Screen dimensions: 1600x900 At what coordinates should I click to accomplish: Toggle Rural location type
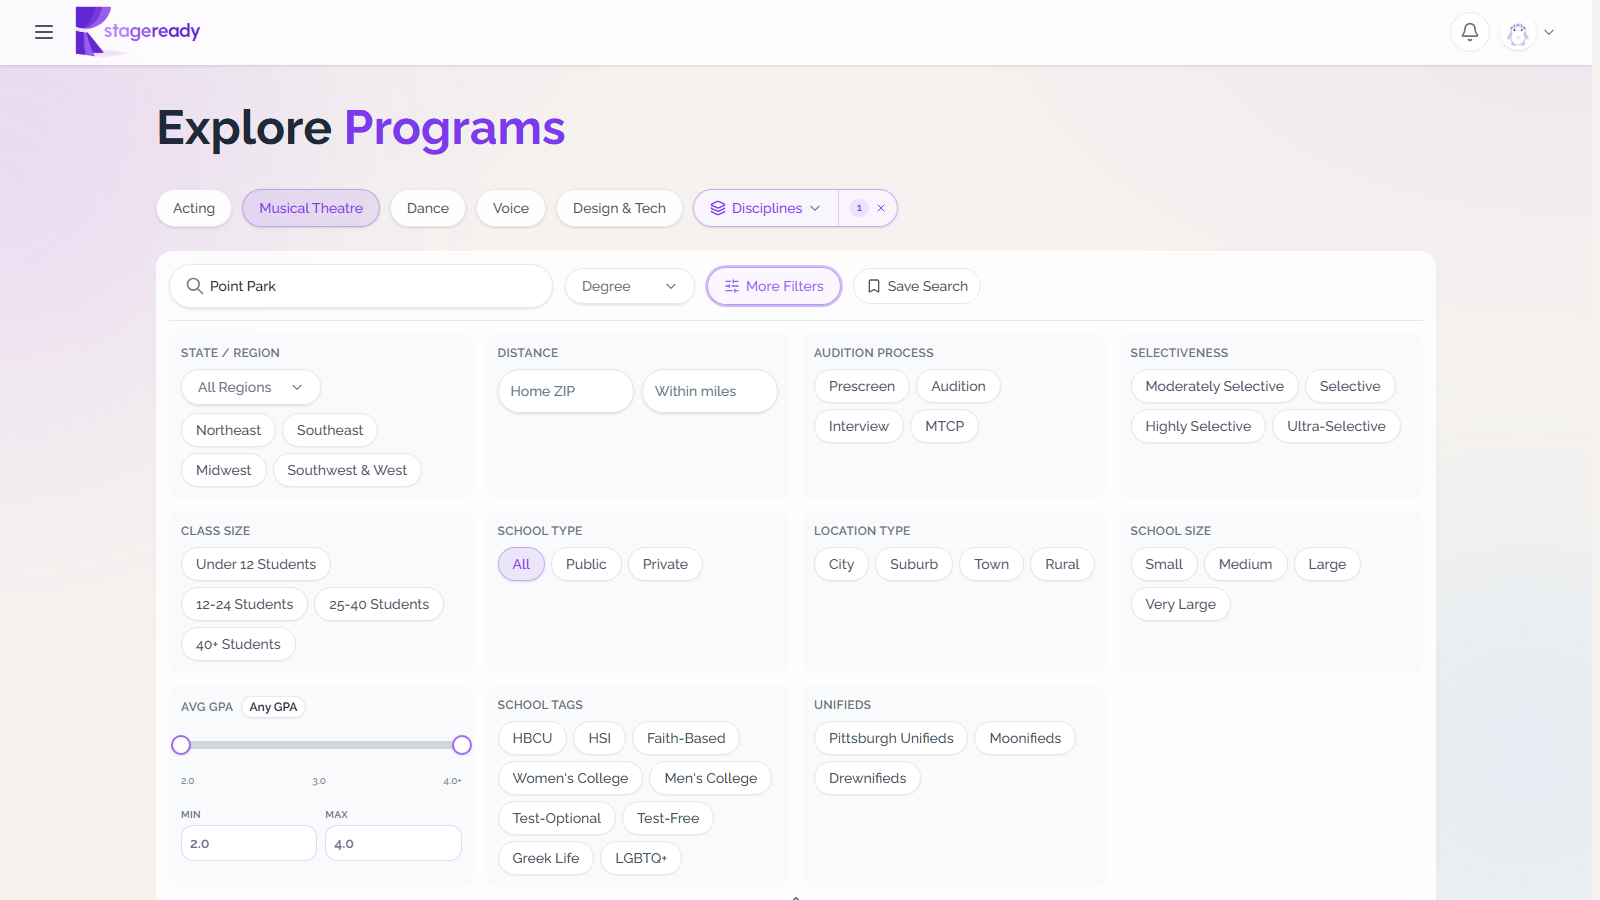[x=1062, y=564]
